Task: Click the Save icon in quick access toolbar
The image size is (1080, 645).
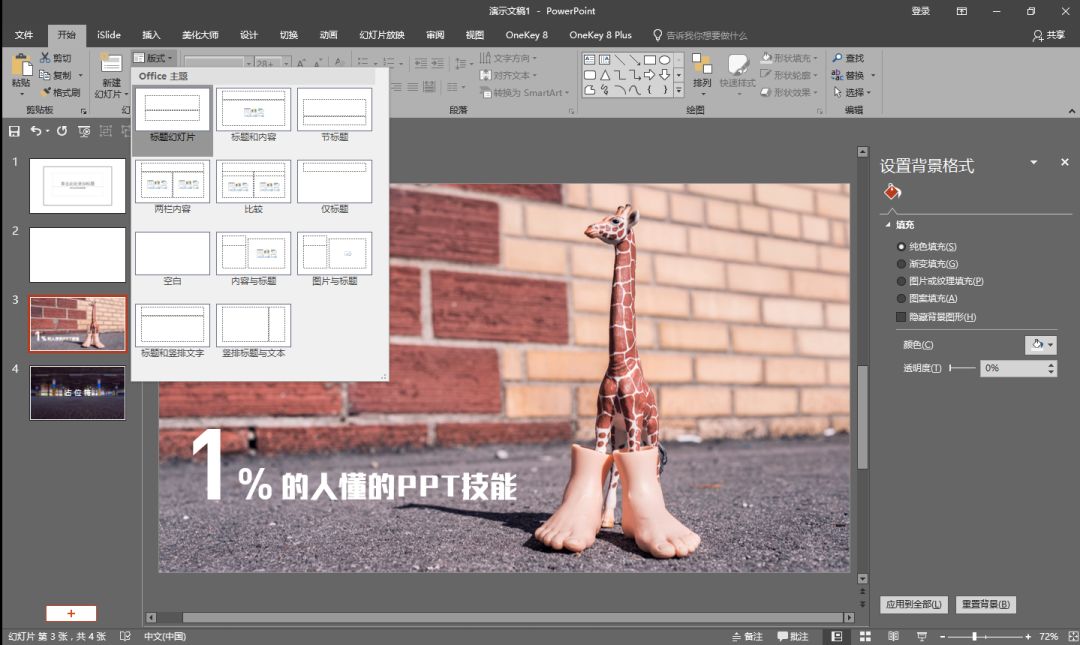Action: pos(14,131)
